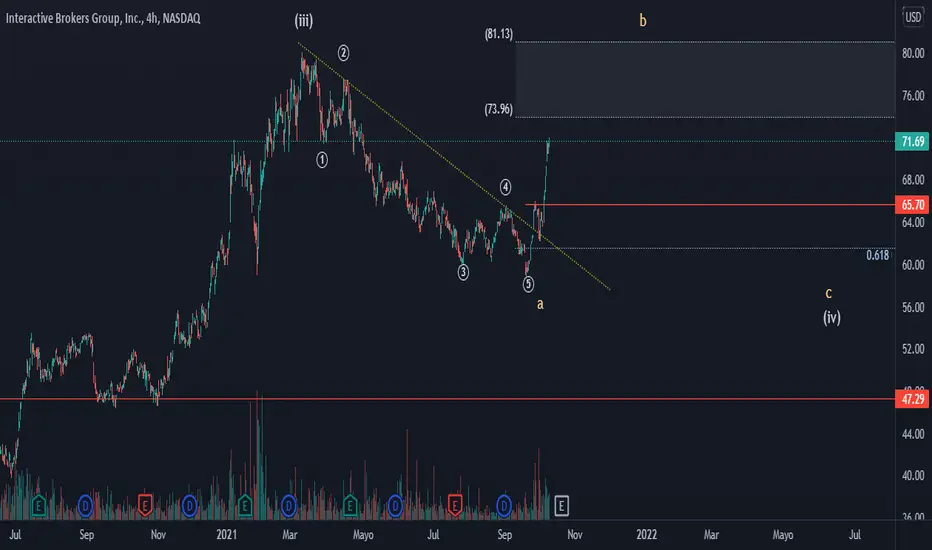Select the circled 5 wave label

pos(528,284)
